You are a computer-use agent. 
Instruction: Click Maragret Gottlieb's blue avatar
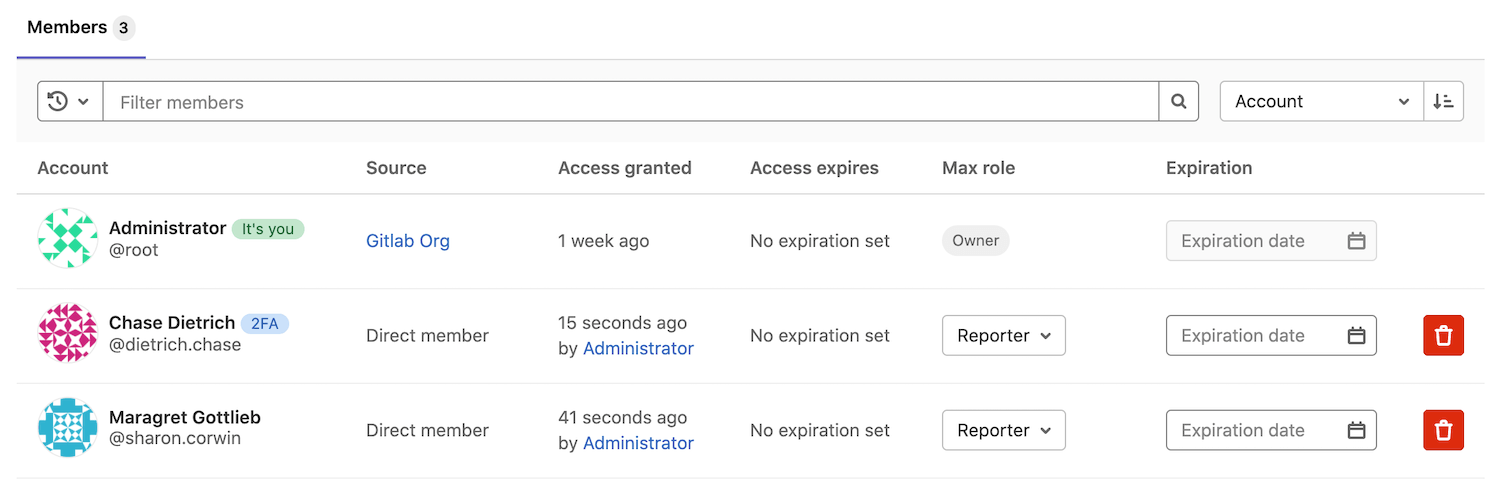click(67, 428)
